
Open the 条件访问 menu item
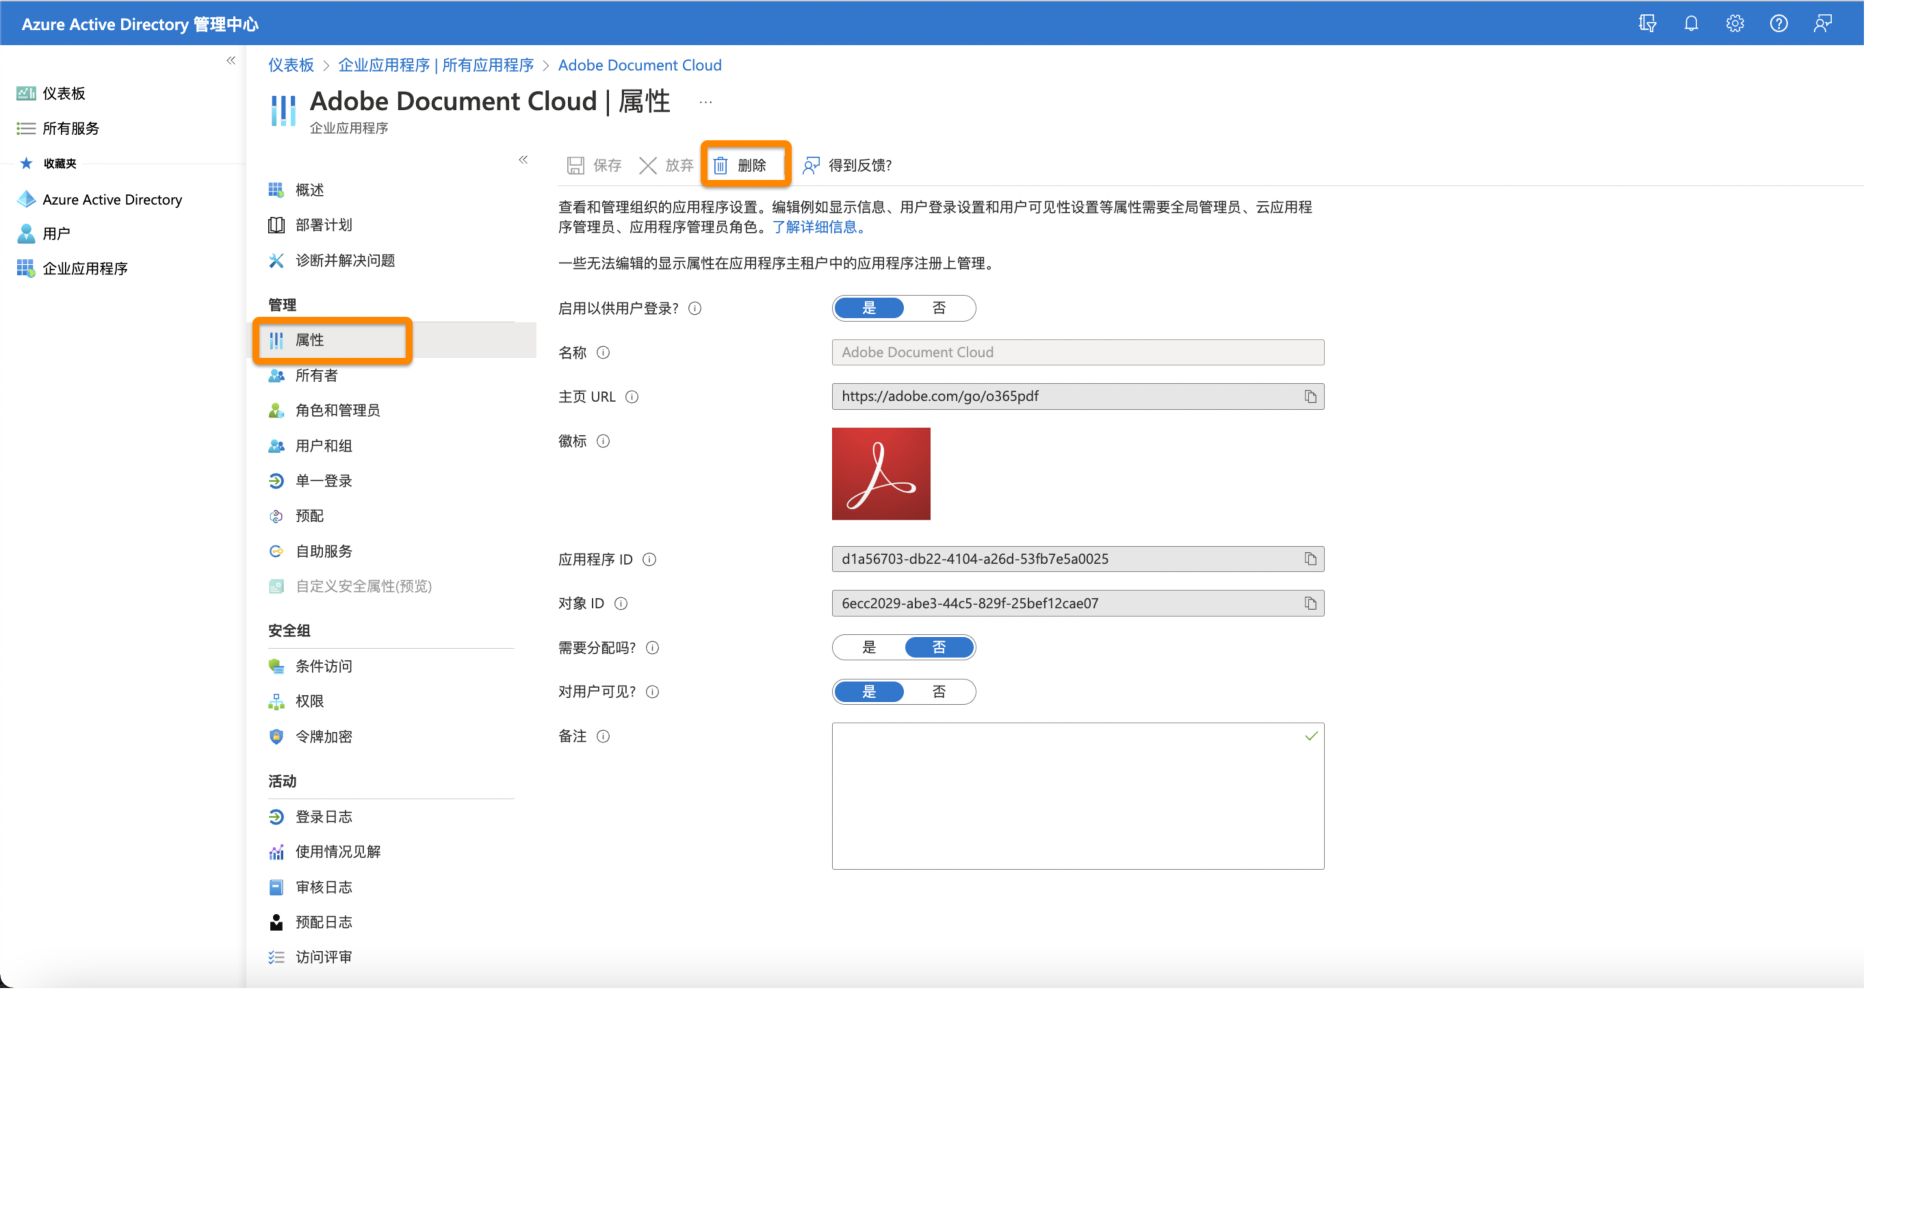pos(324,666)
